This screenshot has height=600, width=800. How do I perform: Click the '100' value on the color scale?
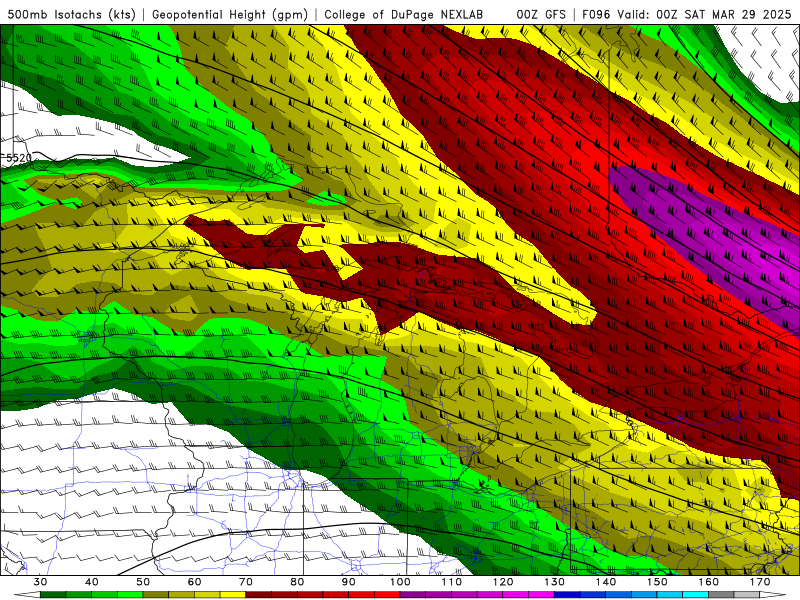point(400,582)
